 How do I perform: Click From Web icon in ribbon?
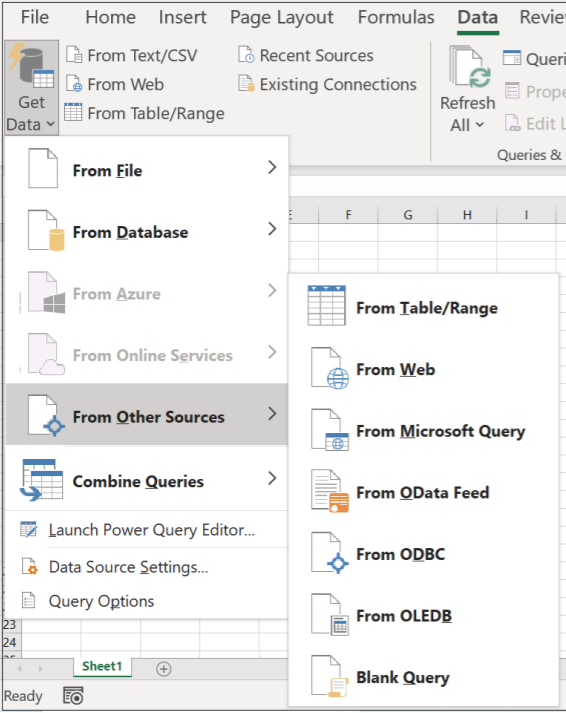click(74, 84)
